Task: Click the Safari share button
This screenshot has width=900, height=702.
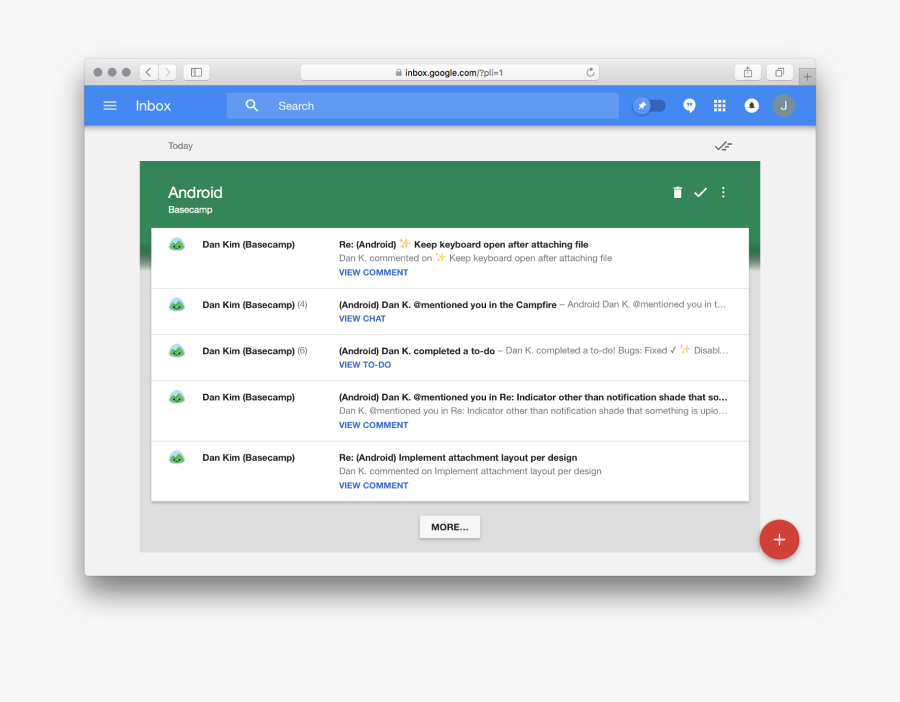Action: click(747, 72)
